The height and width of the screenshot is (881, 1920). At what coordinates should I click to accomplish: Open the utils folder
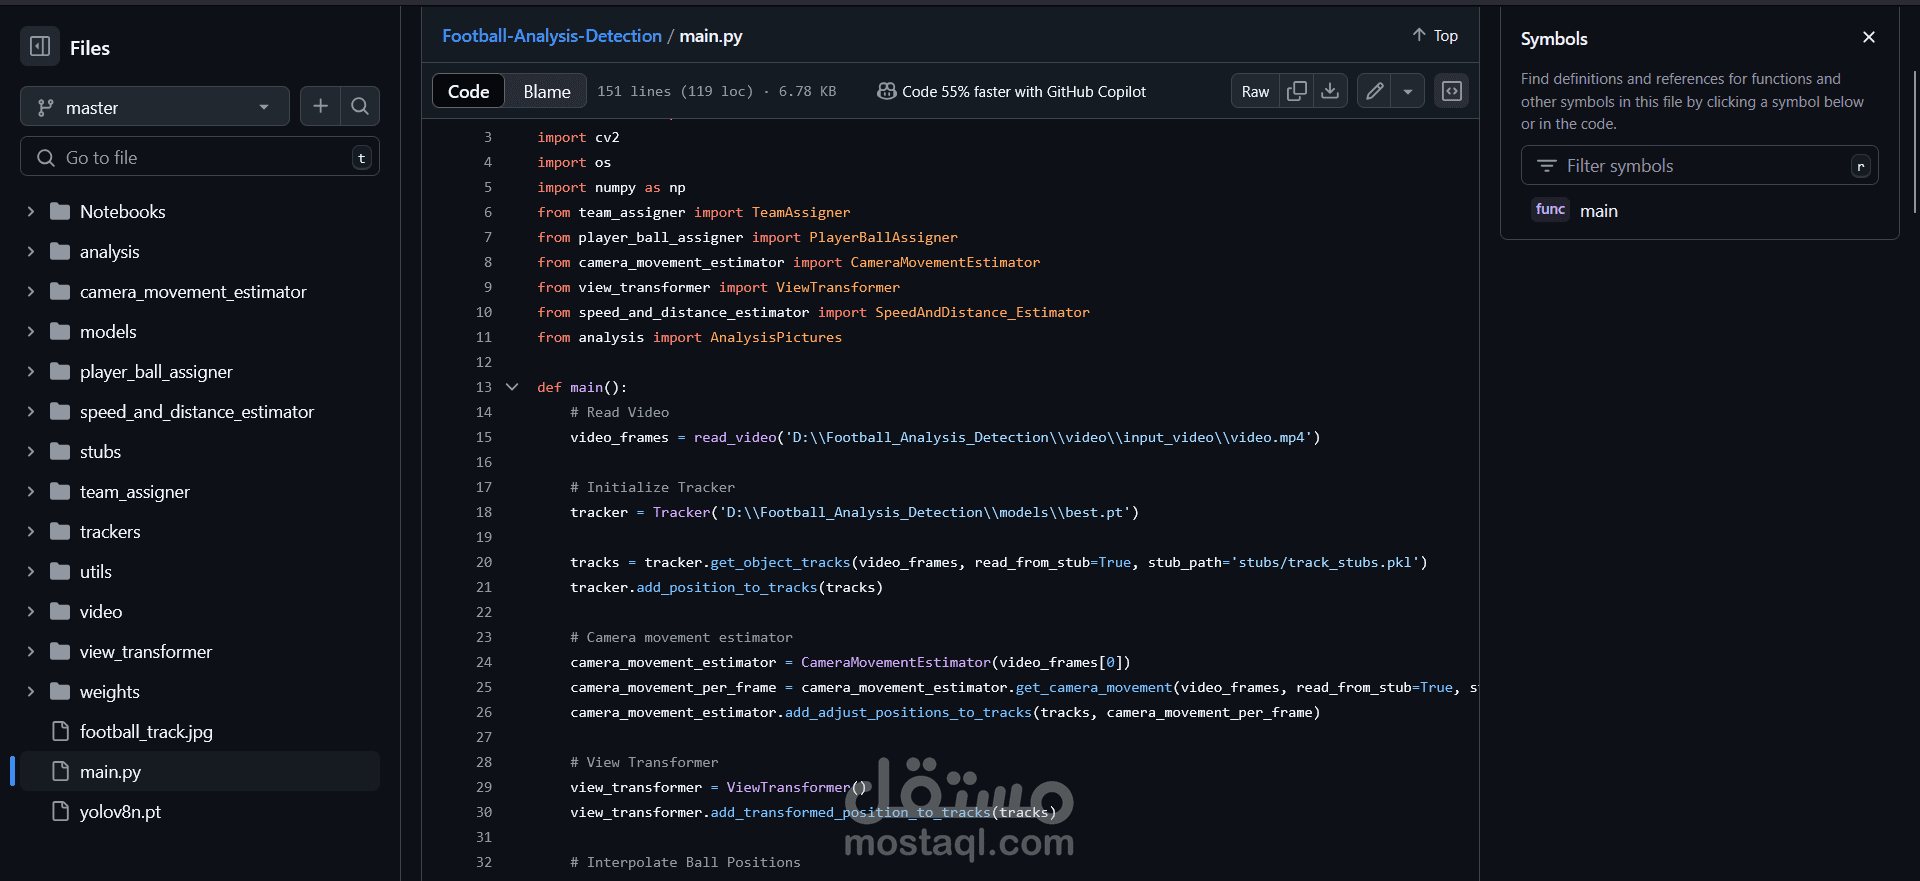(x=96, y=572)
